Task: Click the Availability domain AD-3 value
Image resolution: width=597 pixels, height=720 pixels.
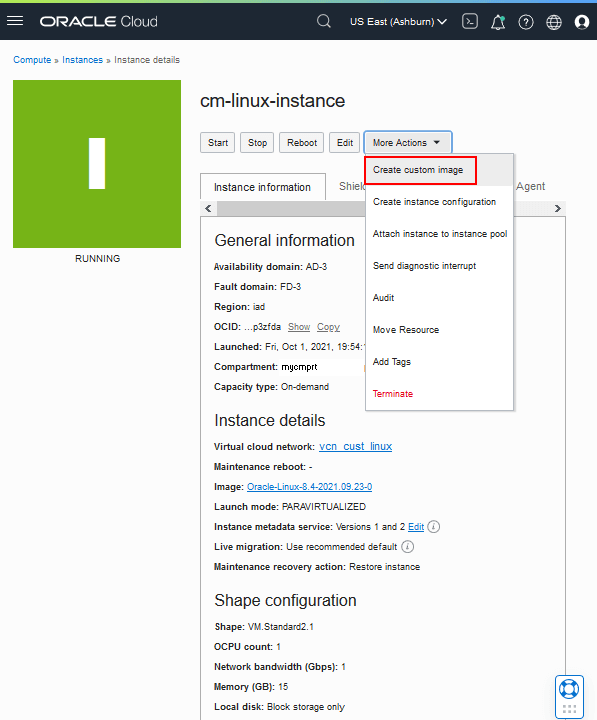Action: (316, 267)
